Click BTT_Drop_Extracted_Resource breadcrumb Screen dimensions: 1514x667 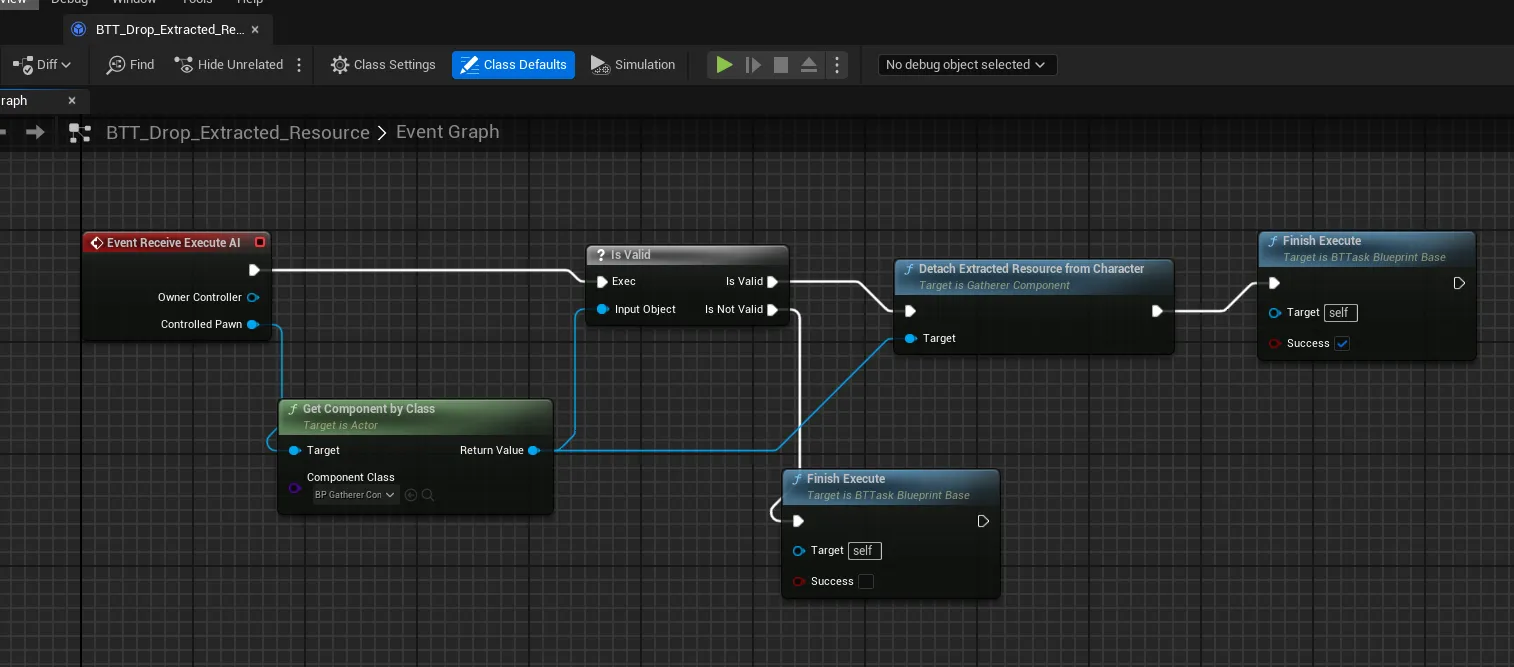[238, 133]
